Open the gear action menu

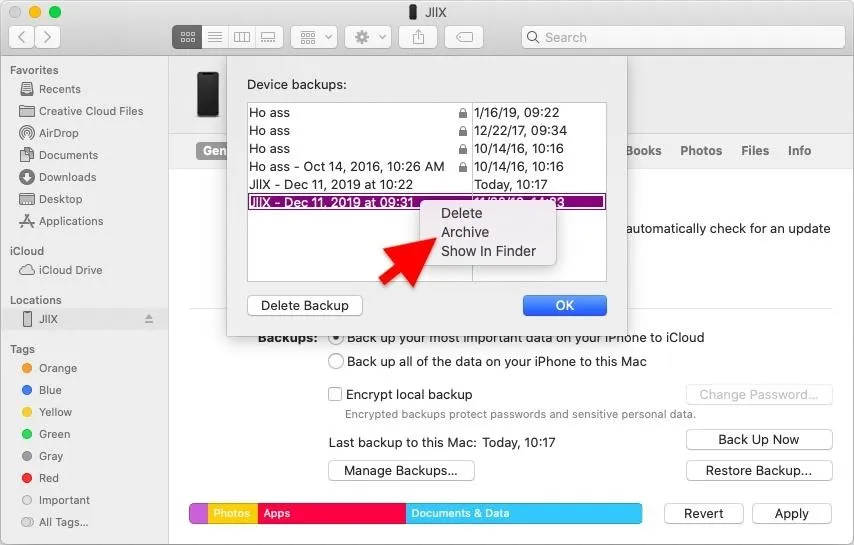click(x=368, y=37)
